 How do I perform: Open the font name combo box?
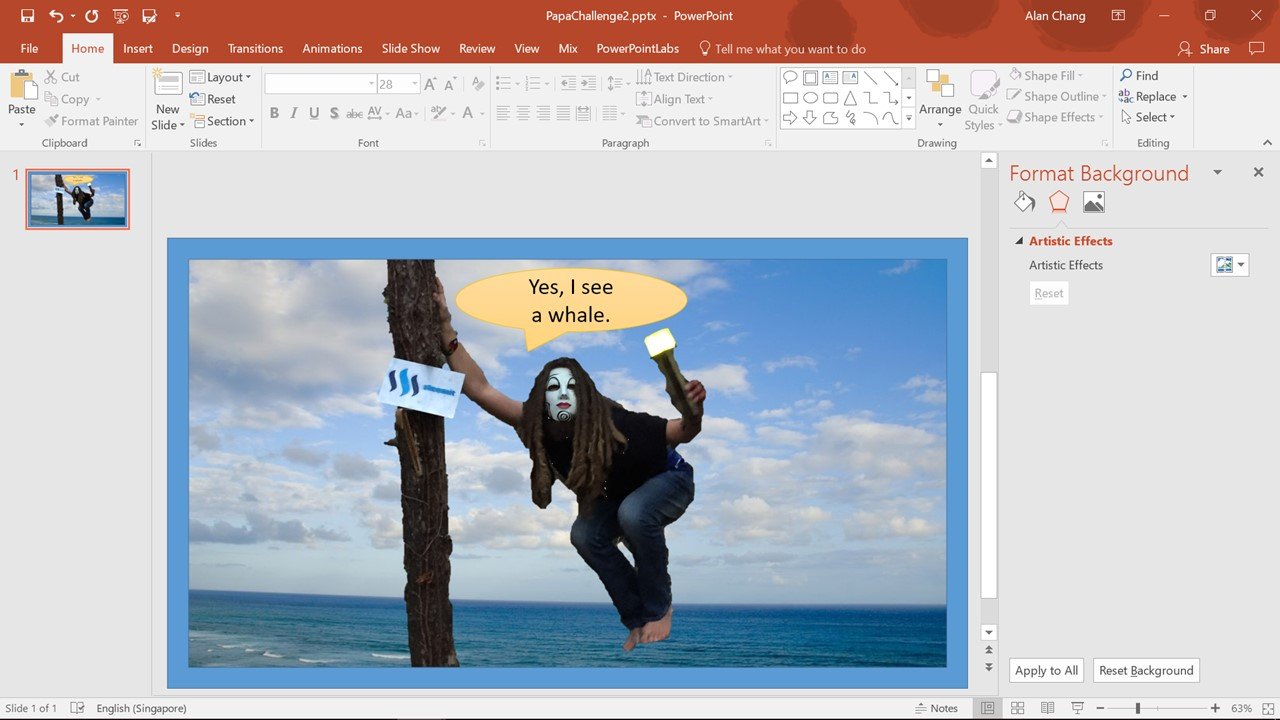(x=320, y=84)
